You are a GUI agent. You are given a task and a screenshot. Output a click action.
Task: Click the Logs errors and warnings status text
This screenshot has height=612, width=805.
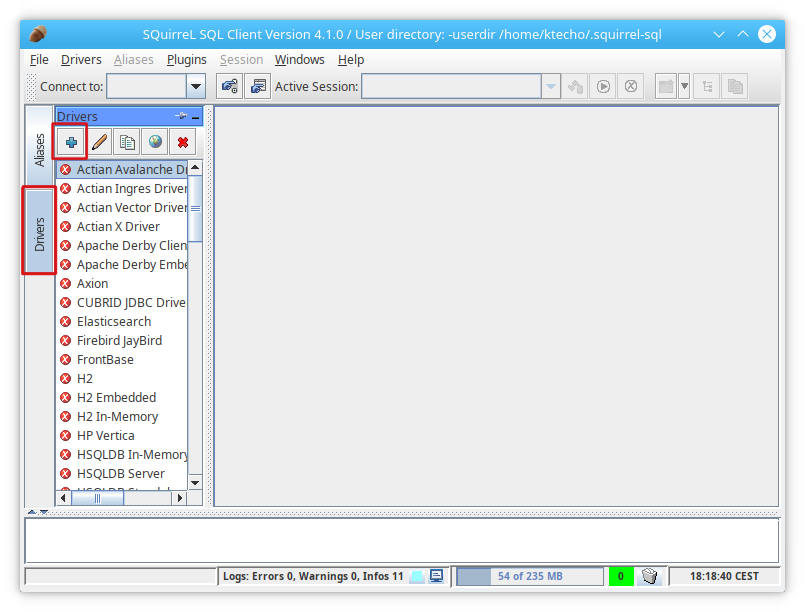[313, 576]
